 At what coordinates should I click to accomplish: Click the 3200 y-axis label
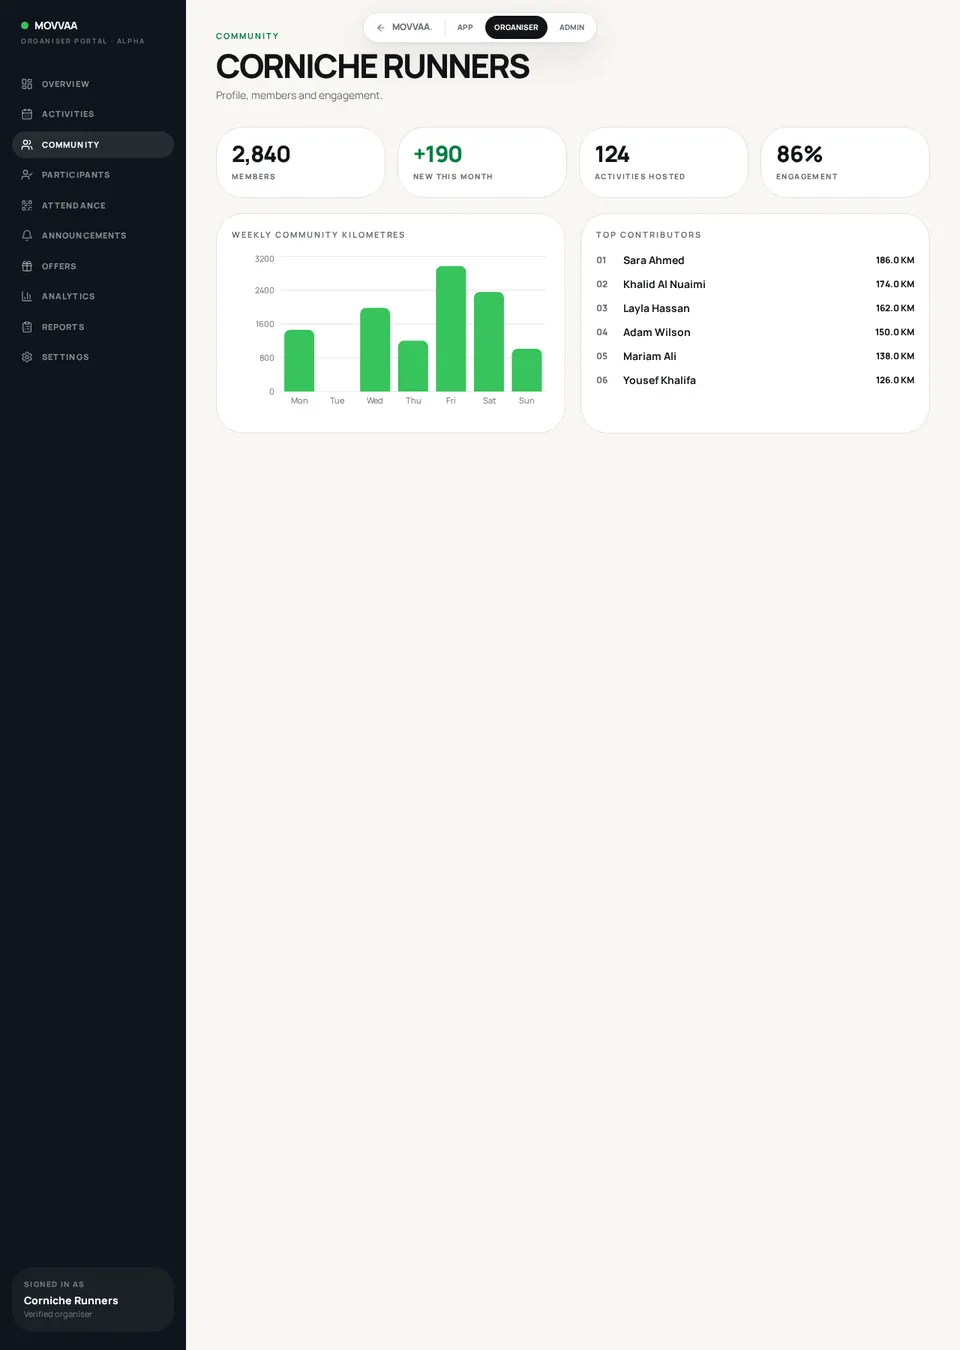click(x=264, y=259)
